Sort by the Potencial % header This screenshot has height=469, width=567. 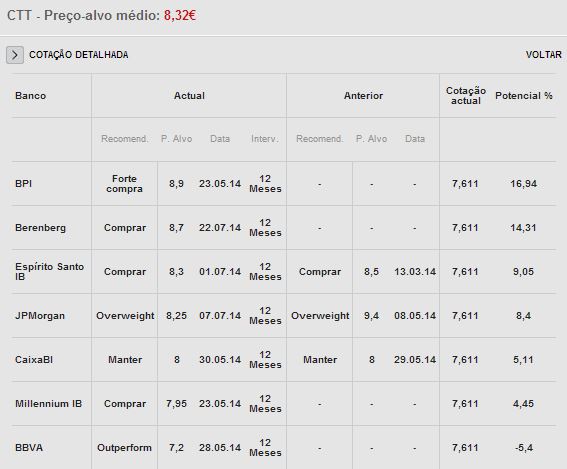(x=524, y=96)
